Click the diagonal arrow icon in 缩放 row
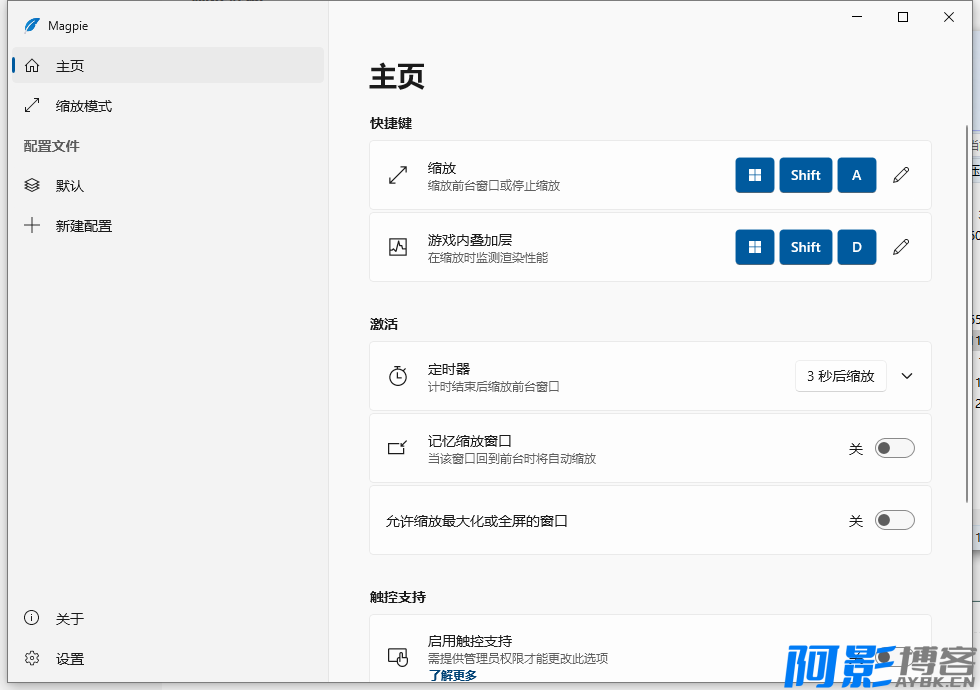The image size is (980, 690). 398,175
